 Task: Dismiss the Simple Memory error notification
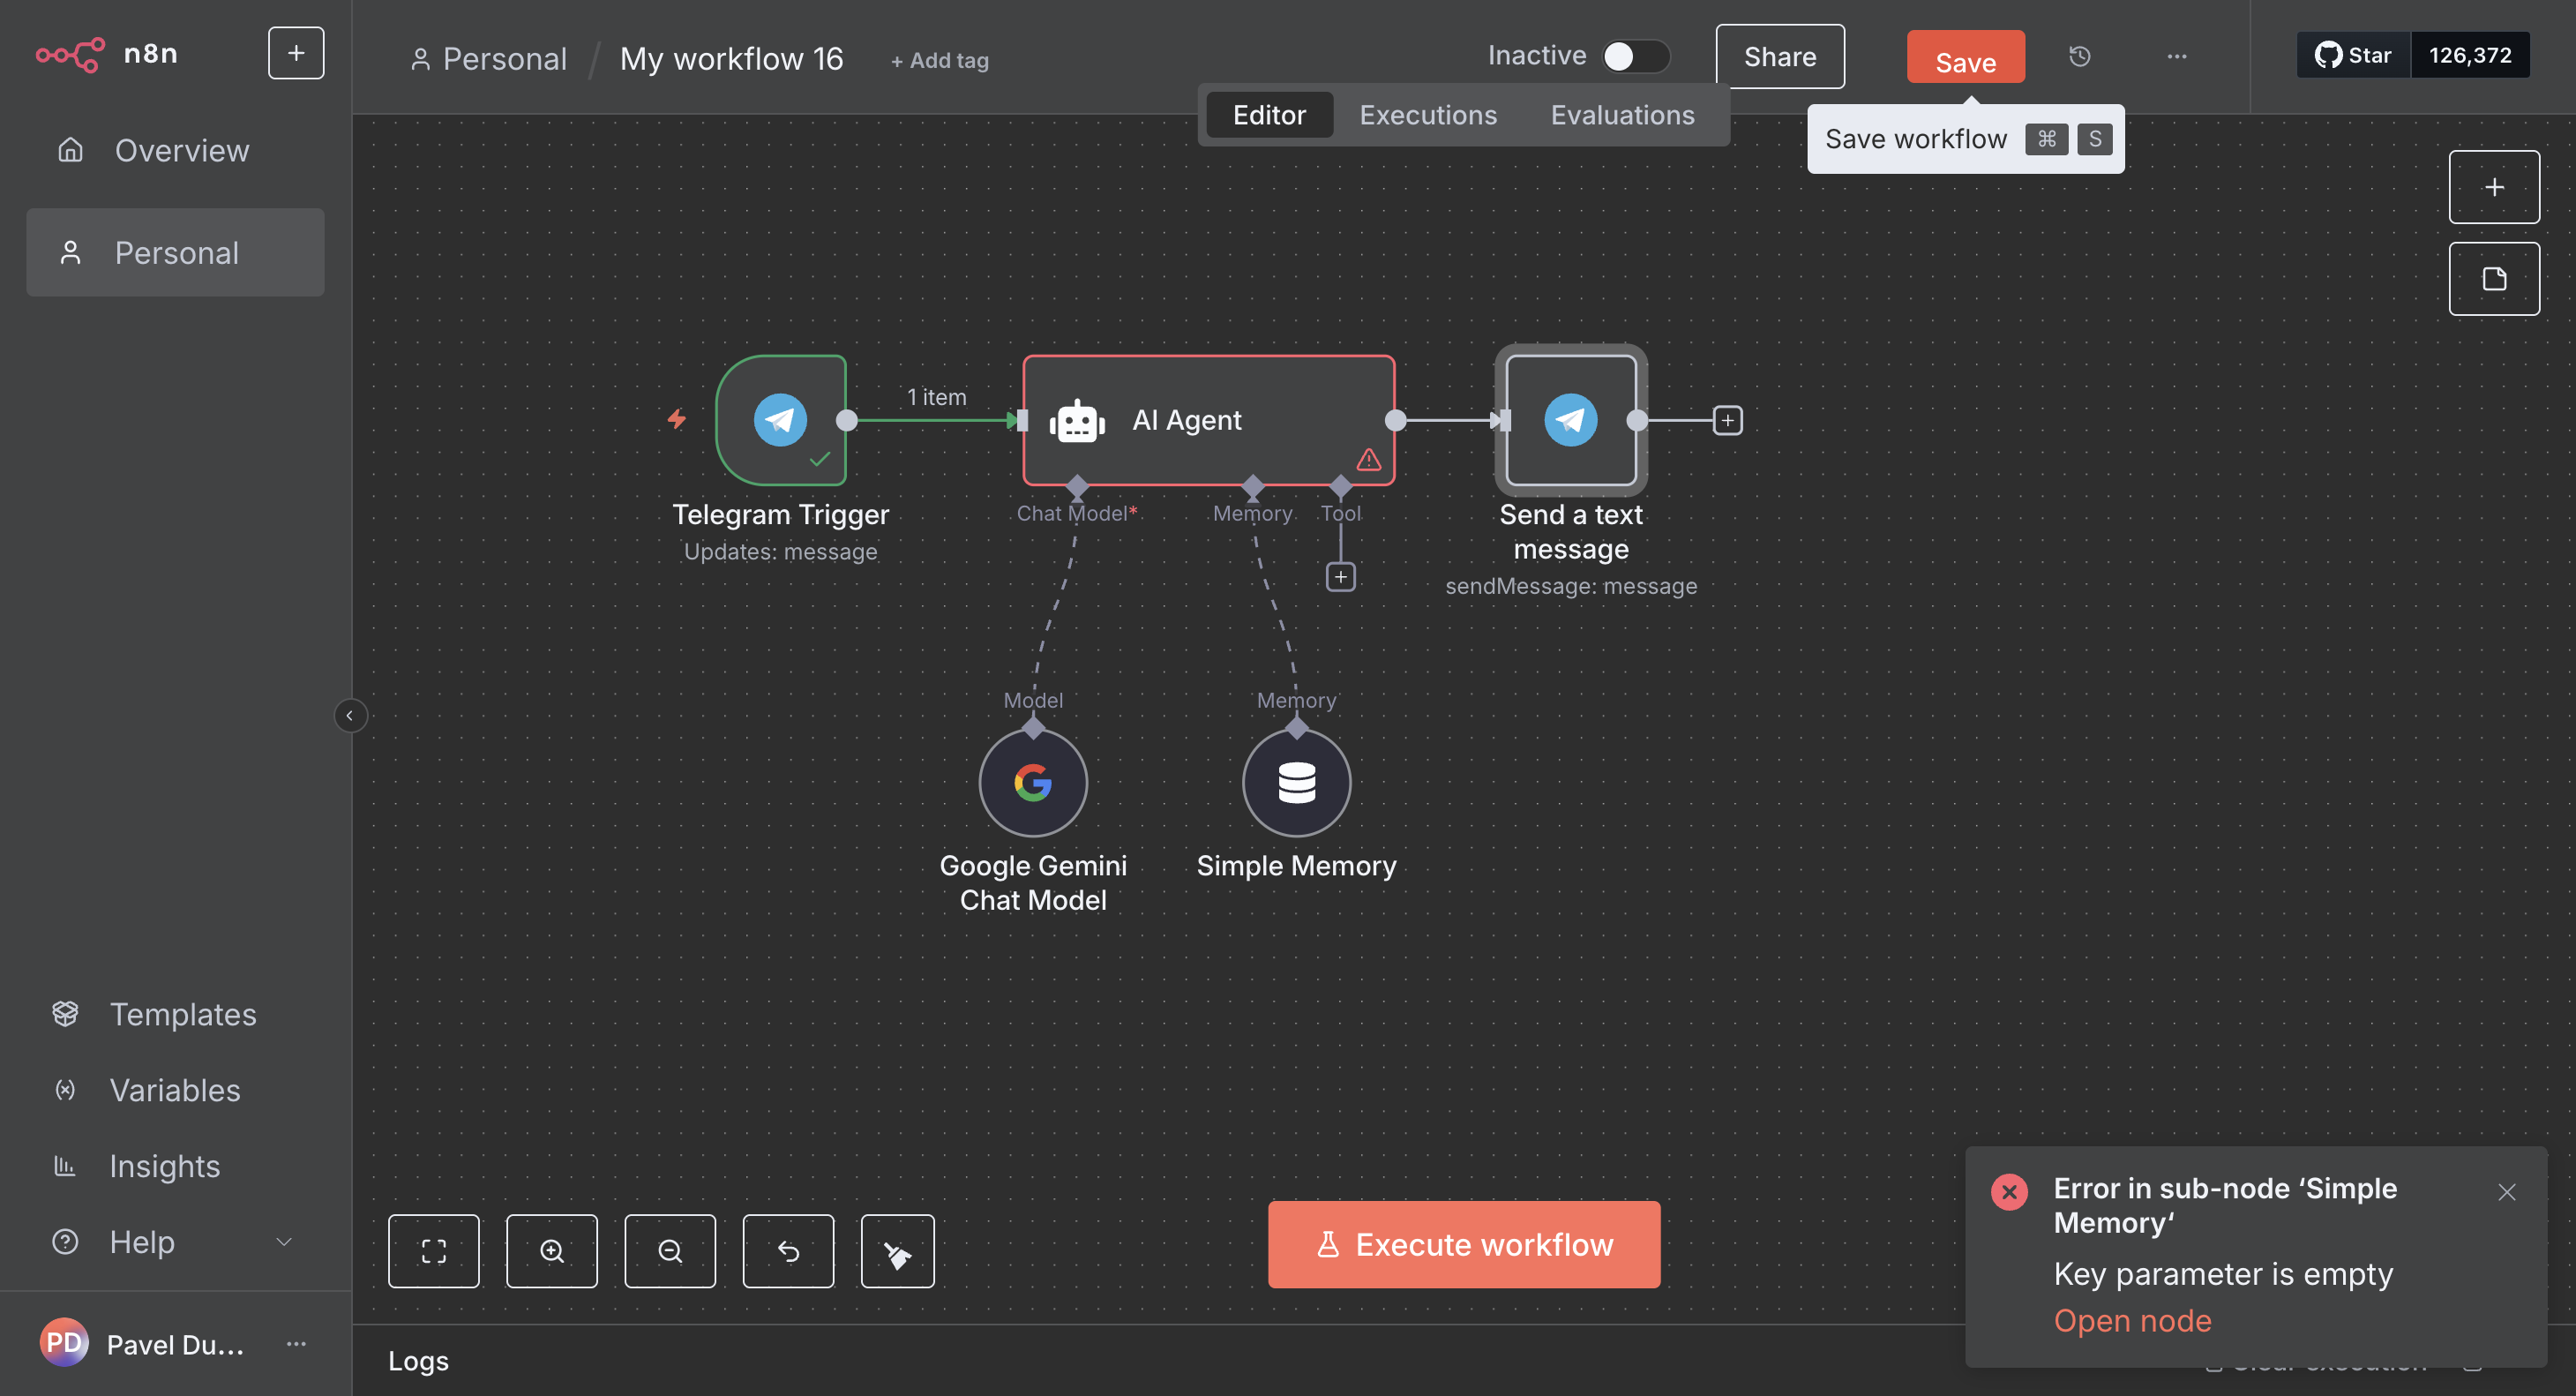pyautogui.click(x=2506, y=1191)
